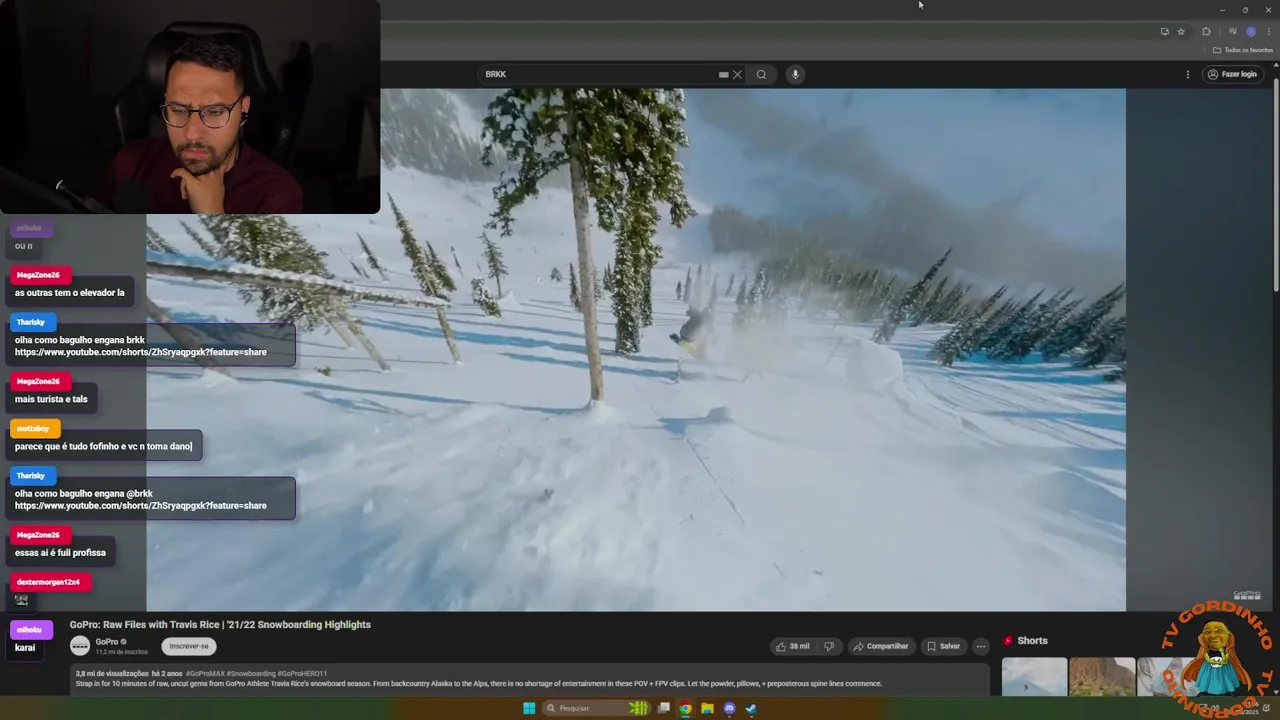Click the chat message 'mais turista e tals'
Viewport: 1280px width, 720px height.
51,399
